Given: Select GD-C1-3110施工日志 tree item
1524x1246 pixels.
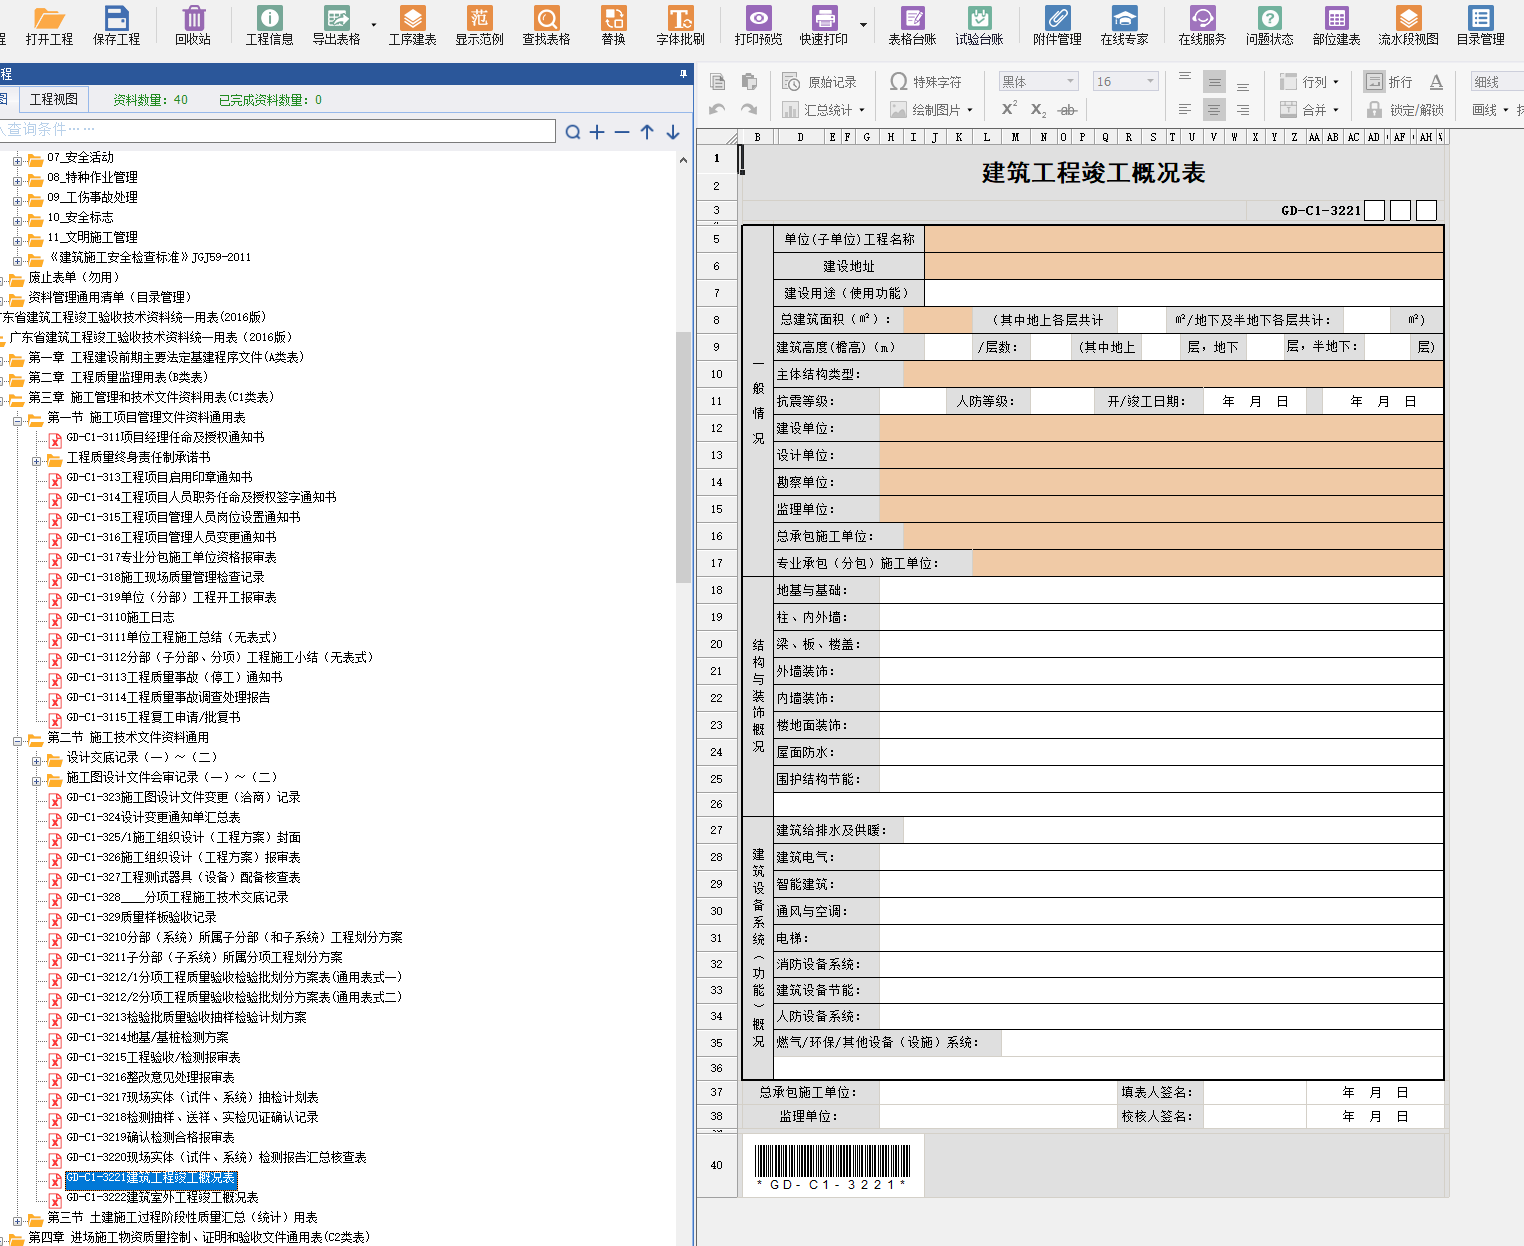Looking at the screenshot, I should tap(120, 618).
